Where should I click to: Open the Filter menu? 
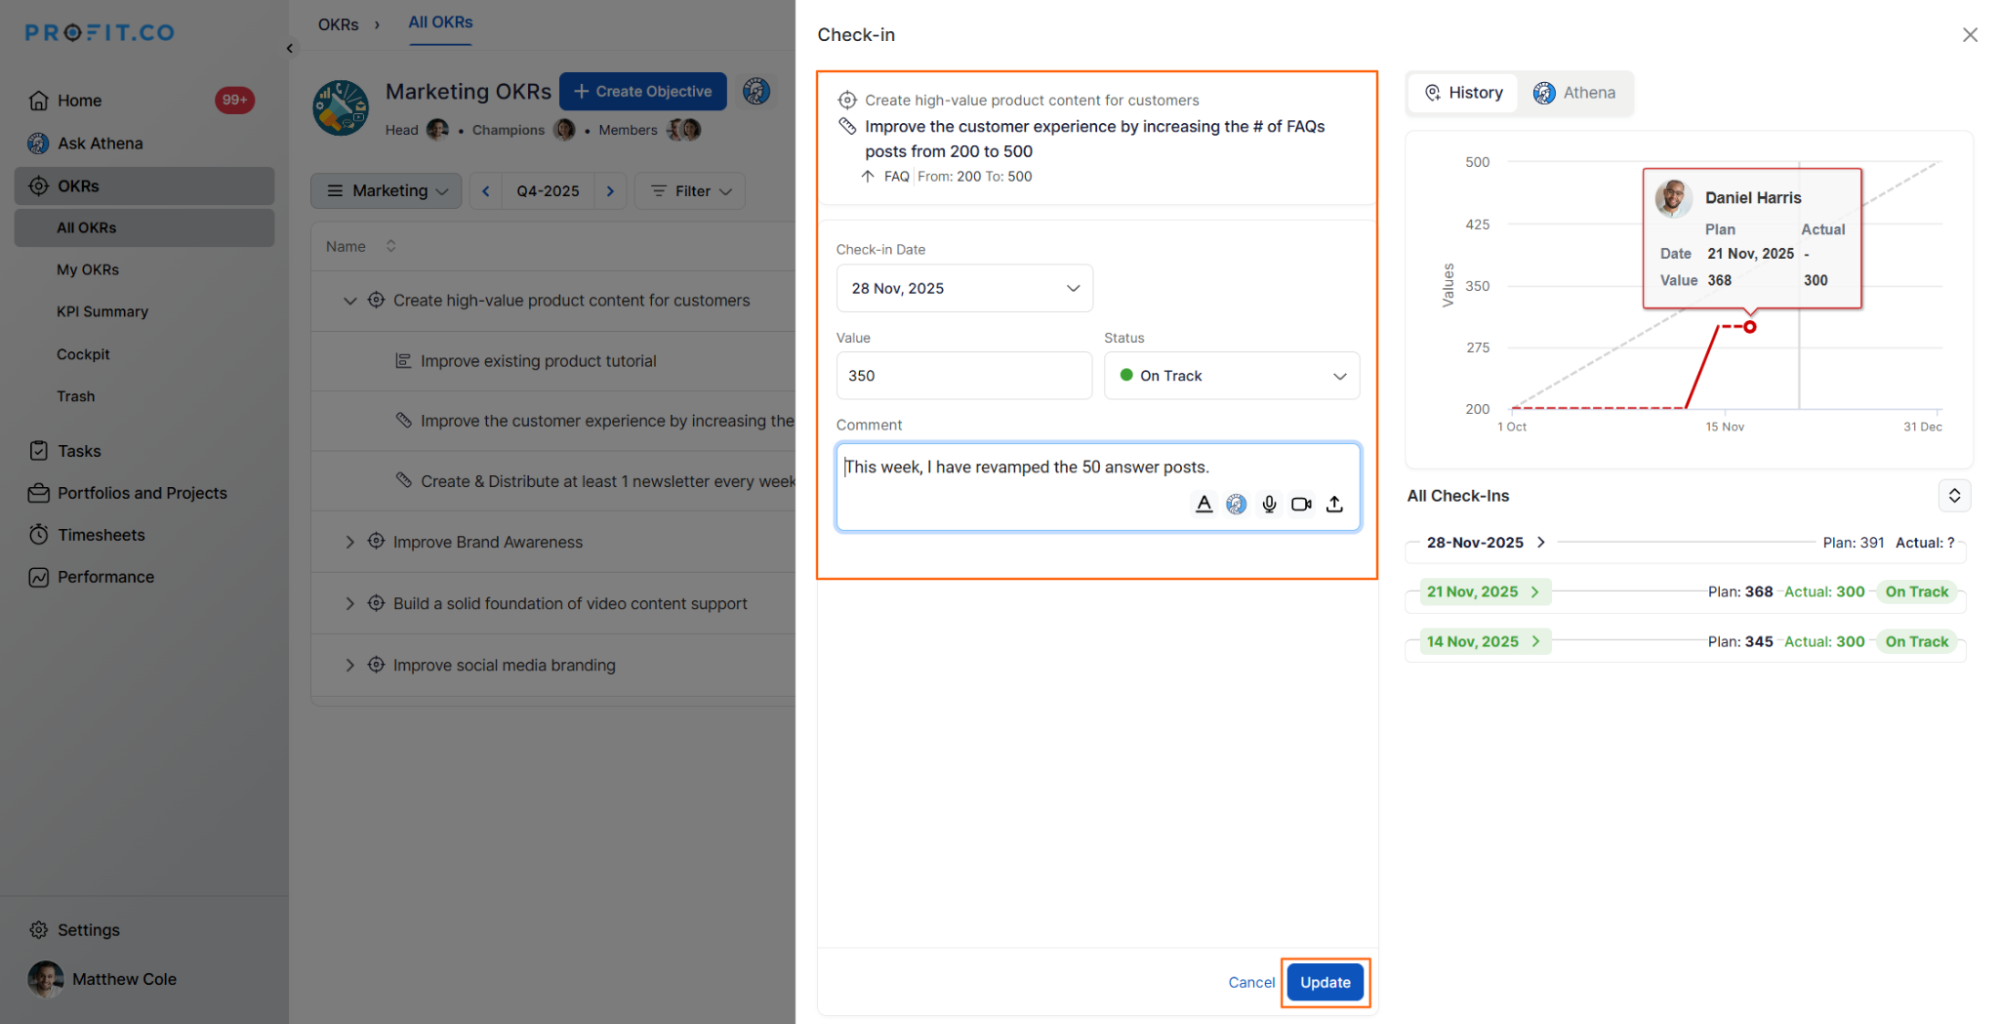(x=691, y=191)
